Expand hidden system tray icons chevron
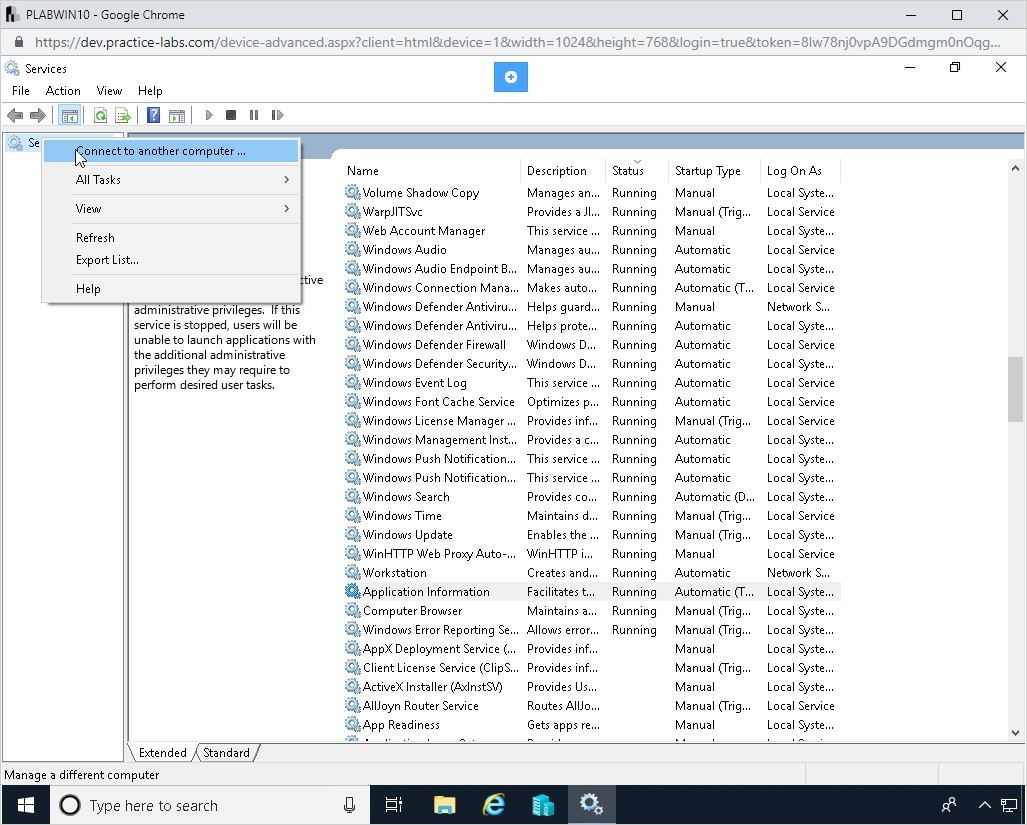The height and width of the screenshot is (825, 1027). pos(984,805)
